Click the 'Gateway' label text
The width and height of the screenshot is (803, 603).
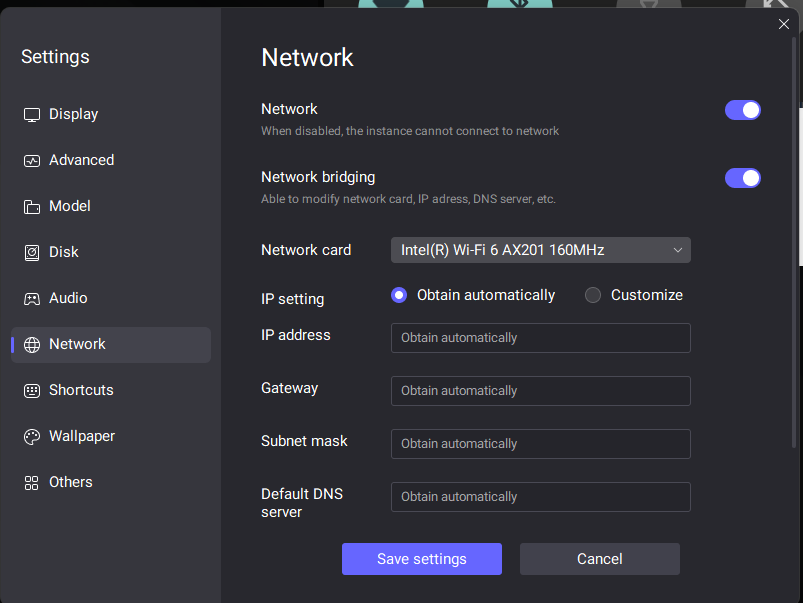click(289, 389)
